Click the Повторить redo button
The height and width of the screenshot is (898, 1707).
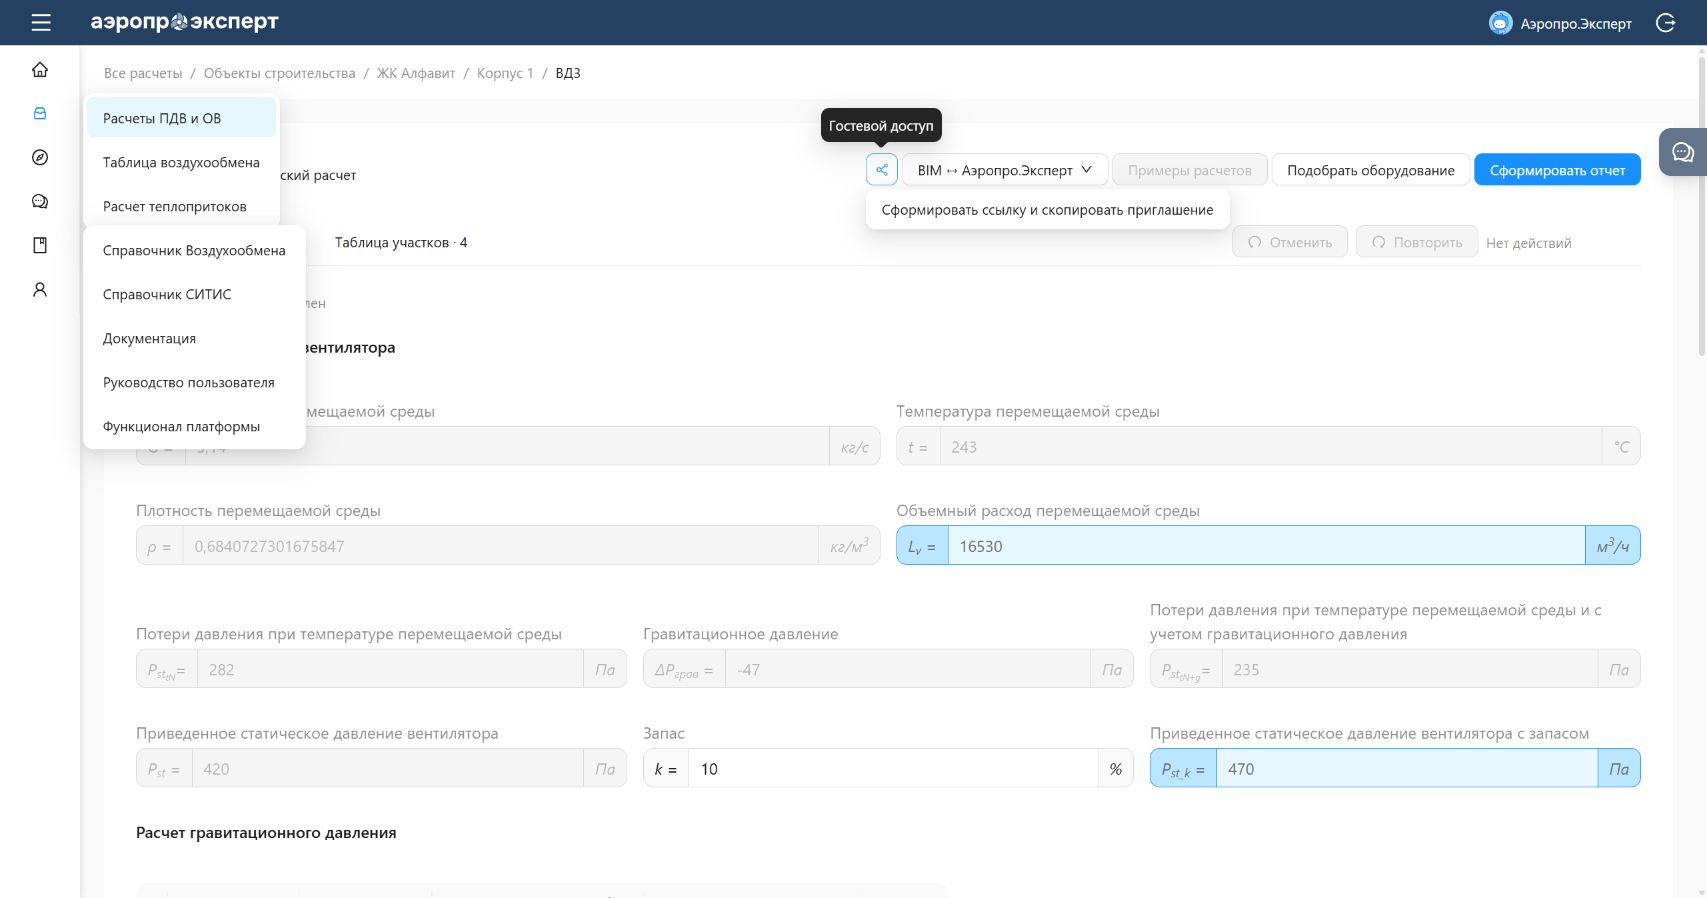coord(1417,242)
